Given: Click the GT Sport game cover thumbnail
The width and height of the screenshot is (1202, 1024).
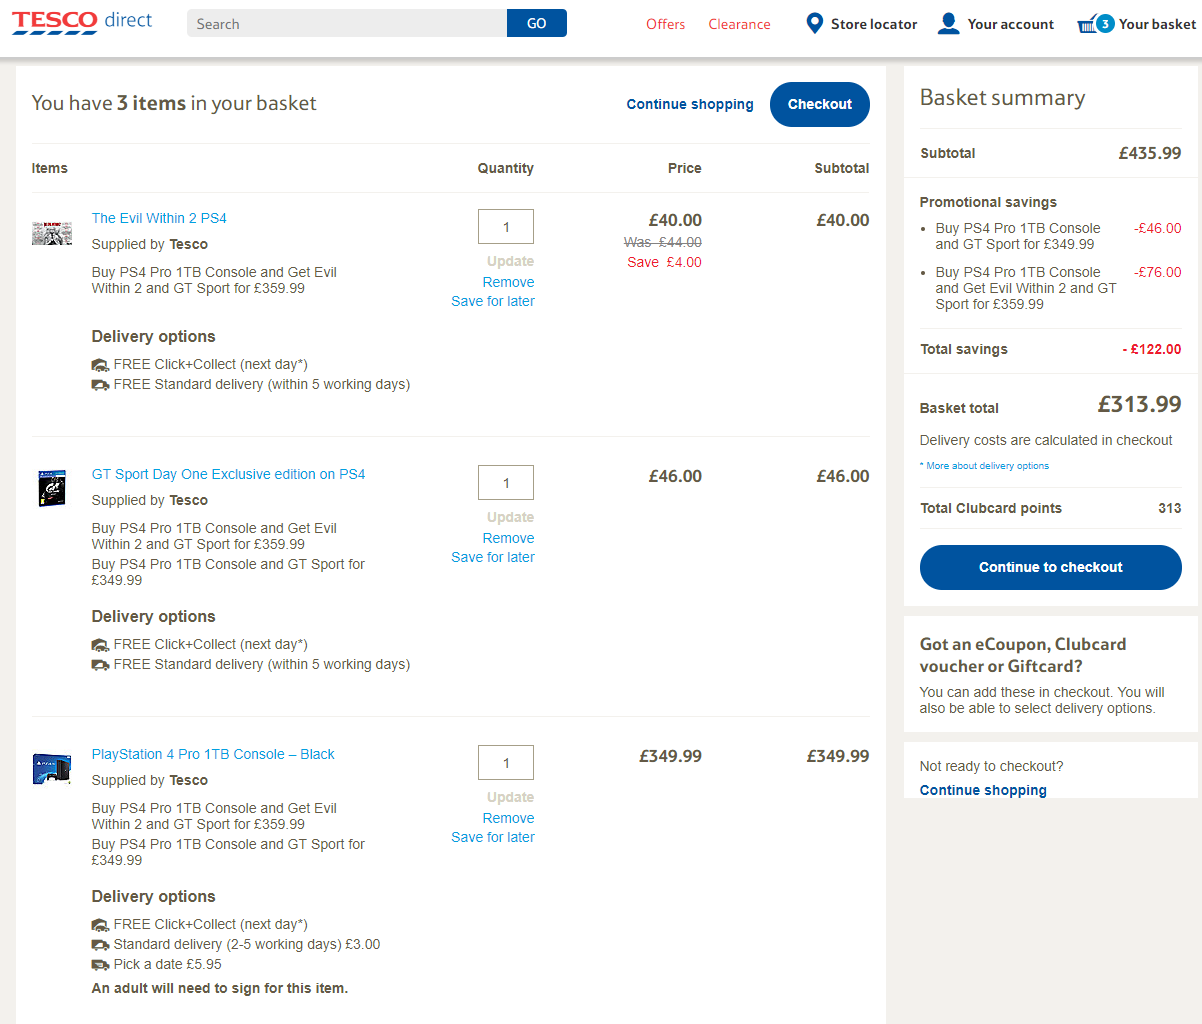Looking at the screenshot, I should (x=52, y=489).
